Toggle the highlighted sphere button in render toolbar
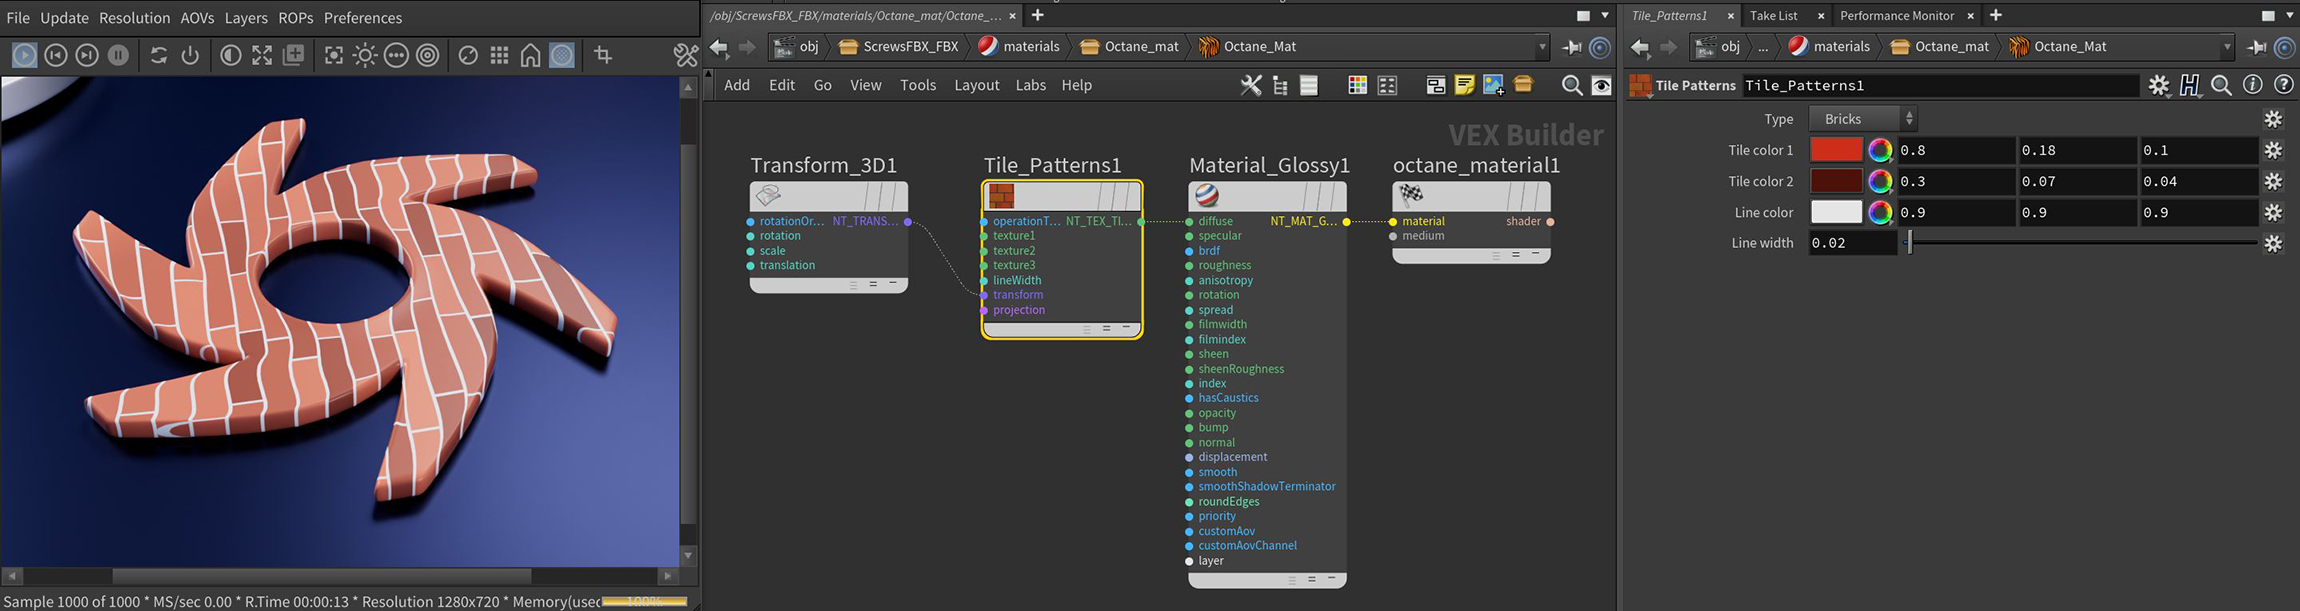Screen dimensions: 2300x611 coord(563,56)
